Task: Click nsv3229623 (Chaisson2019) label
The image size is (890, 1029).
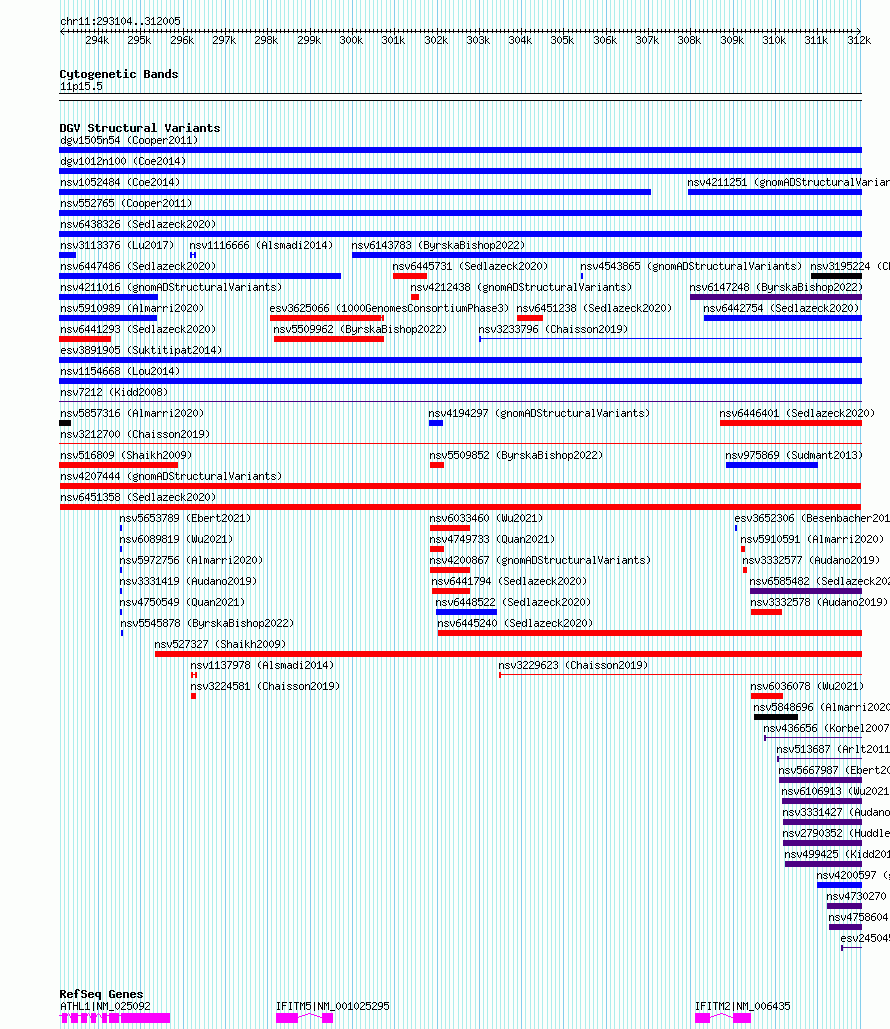Action: (x=573, y=665)
